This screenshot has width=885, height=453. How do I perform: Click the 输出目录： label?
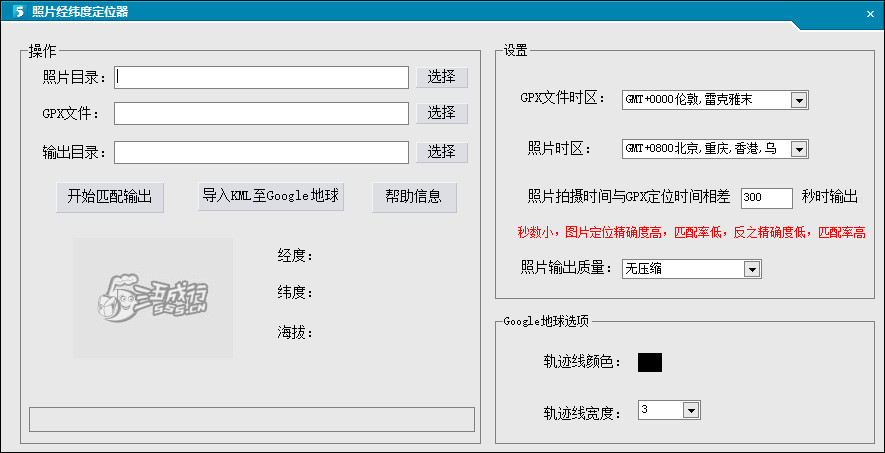tap(75, 152)
